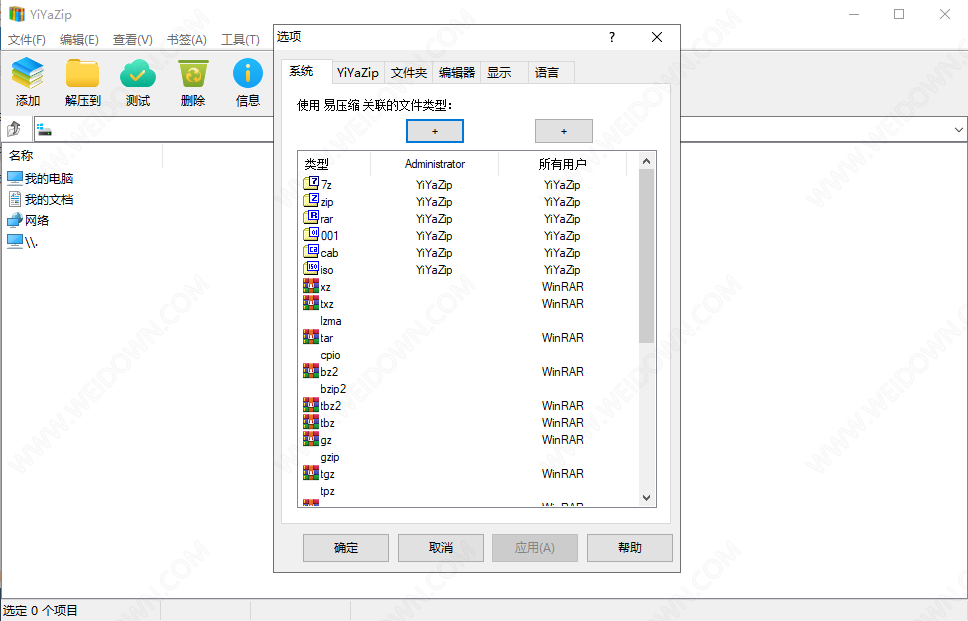Image resolution: width=968 pixels, height=621 pixels.
Task: Click the + button above Administrator column
Action: tap(435, 131)
